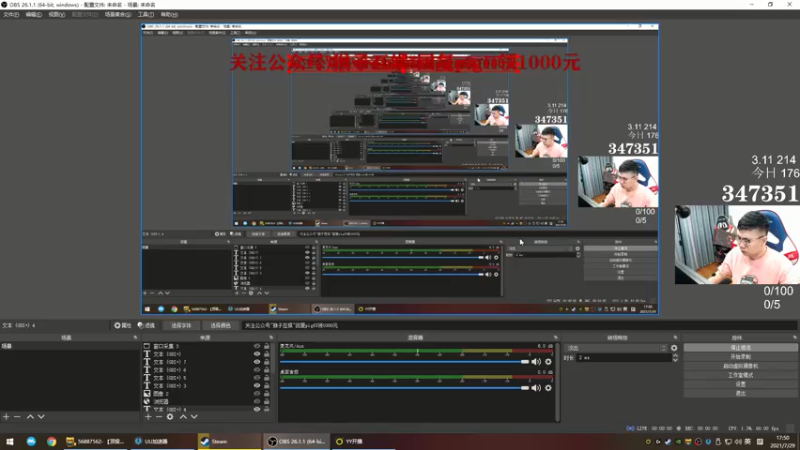
Task: Open the 文件(F) menu
Action: click(x=11, y=14)
